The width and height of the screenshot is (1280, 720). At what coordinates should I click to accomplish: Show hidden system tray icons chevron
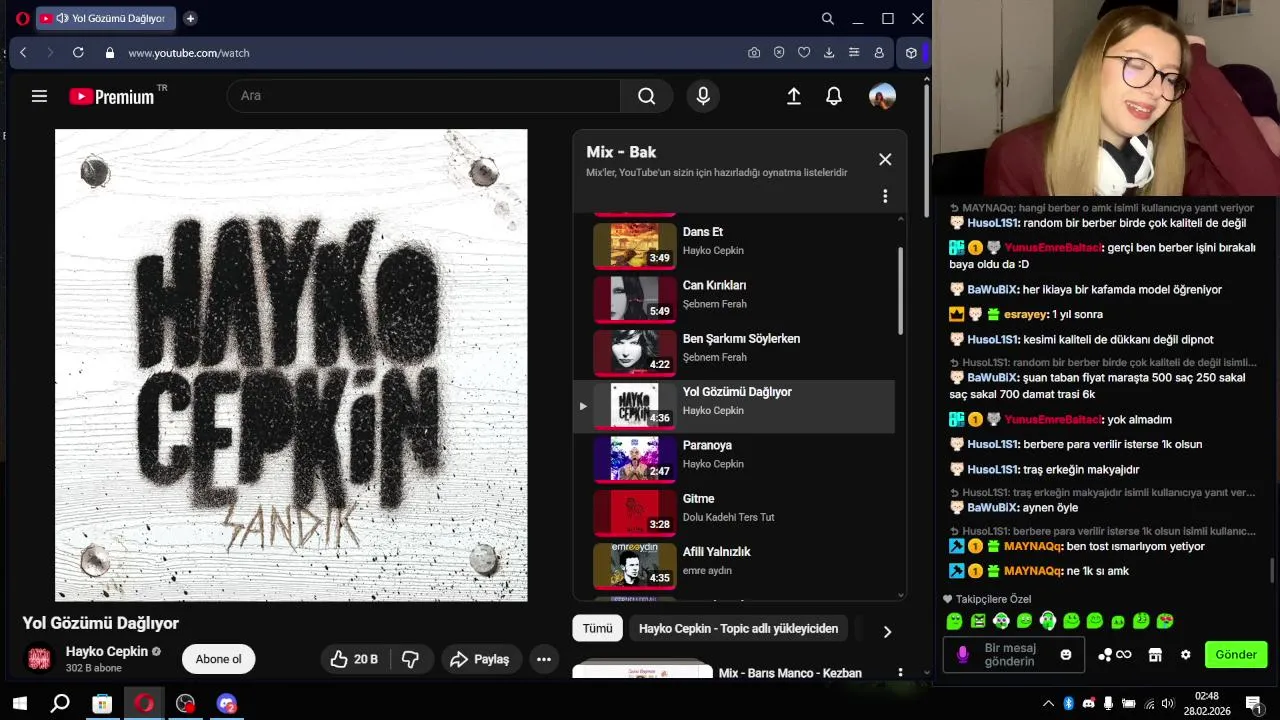point(1048,703)
